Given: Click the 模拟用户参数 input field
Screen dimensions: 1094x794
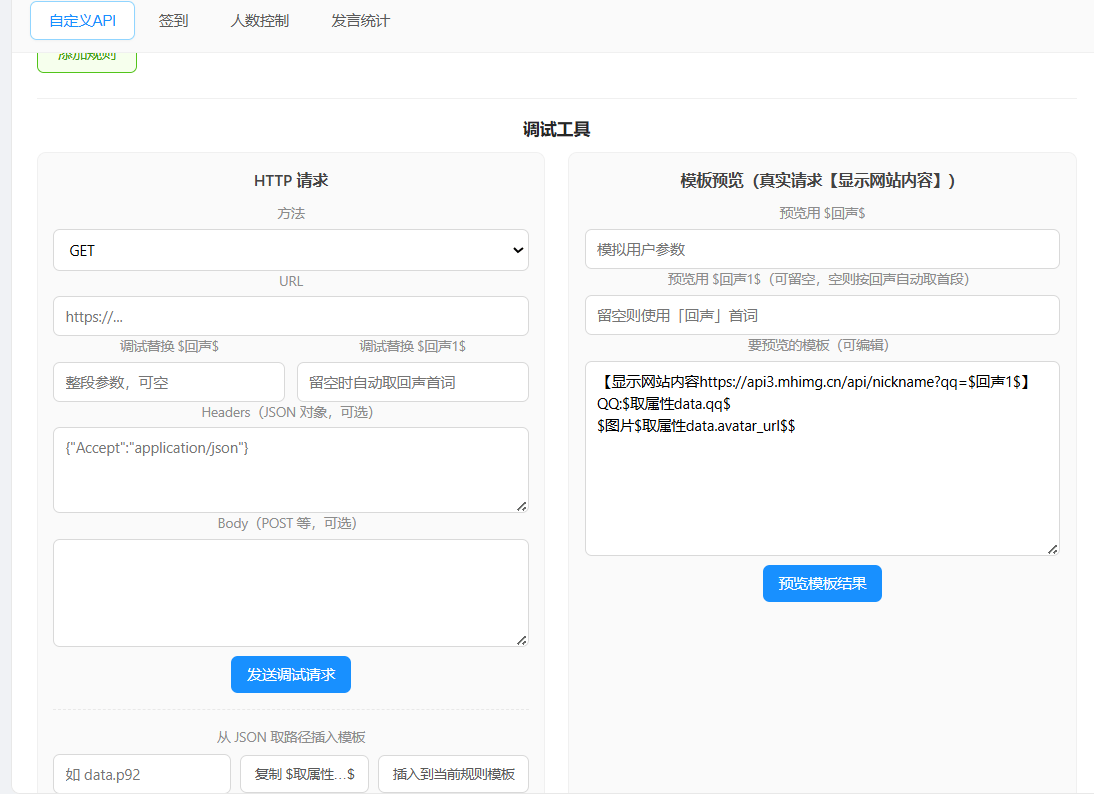Looking at the screenshot, I should click(x=822, y=249).
